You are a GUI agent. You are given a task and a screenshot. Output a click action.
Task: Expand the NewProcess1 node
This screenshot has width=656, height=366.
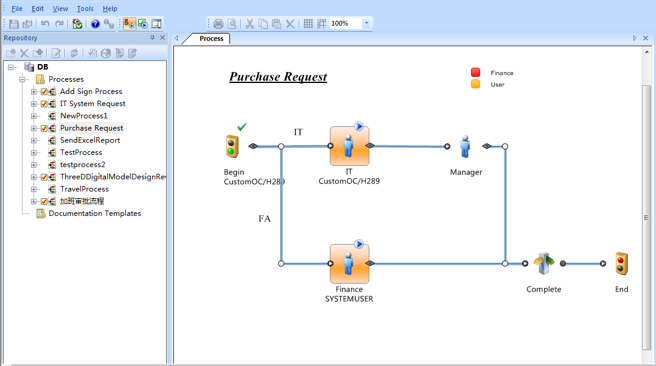coord(34,116)
